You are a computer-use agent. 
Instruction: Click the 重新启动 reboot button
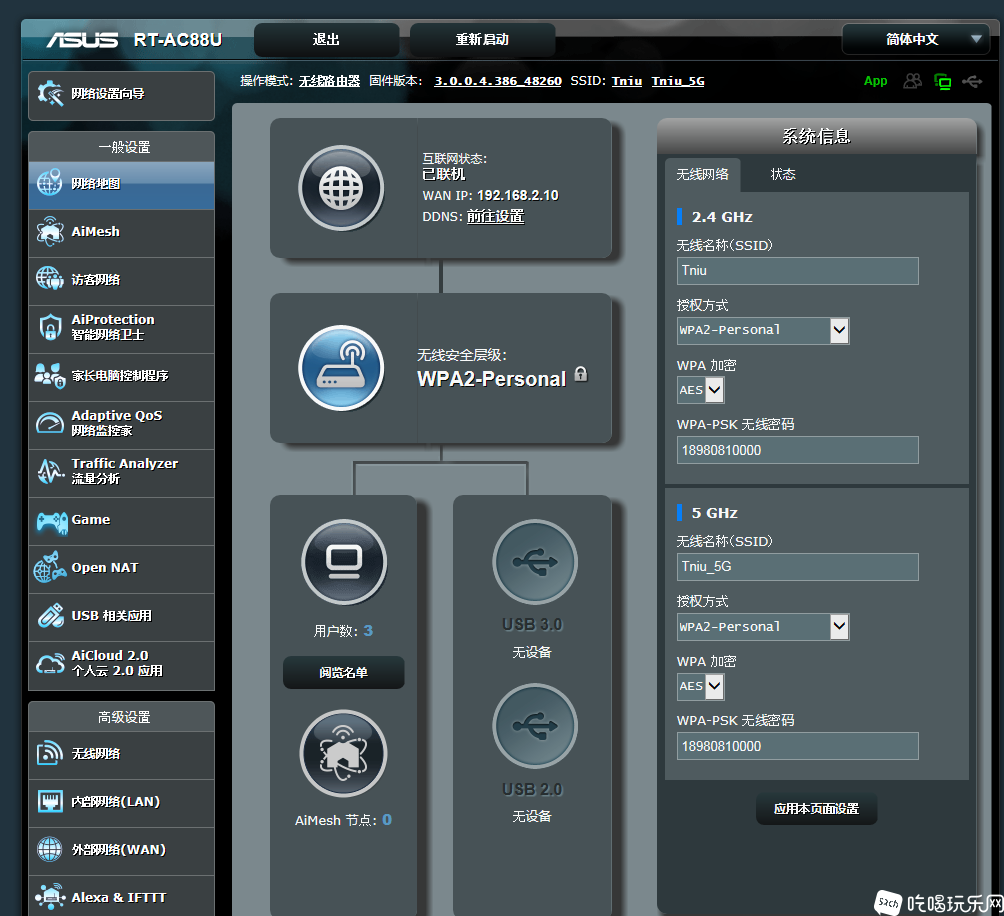(x=482, y=40)
